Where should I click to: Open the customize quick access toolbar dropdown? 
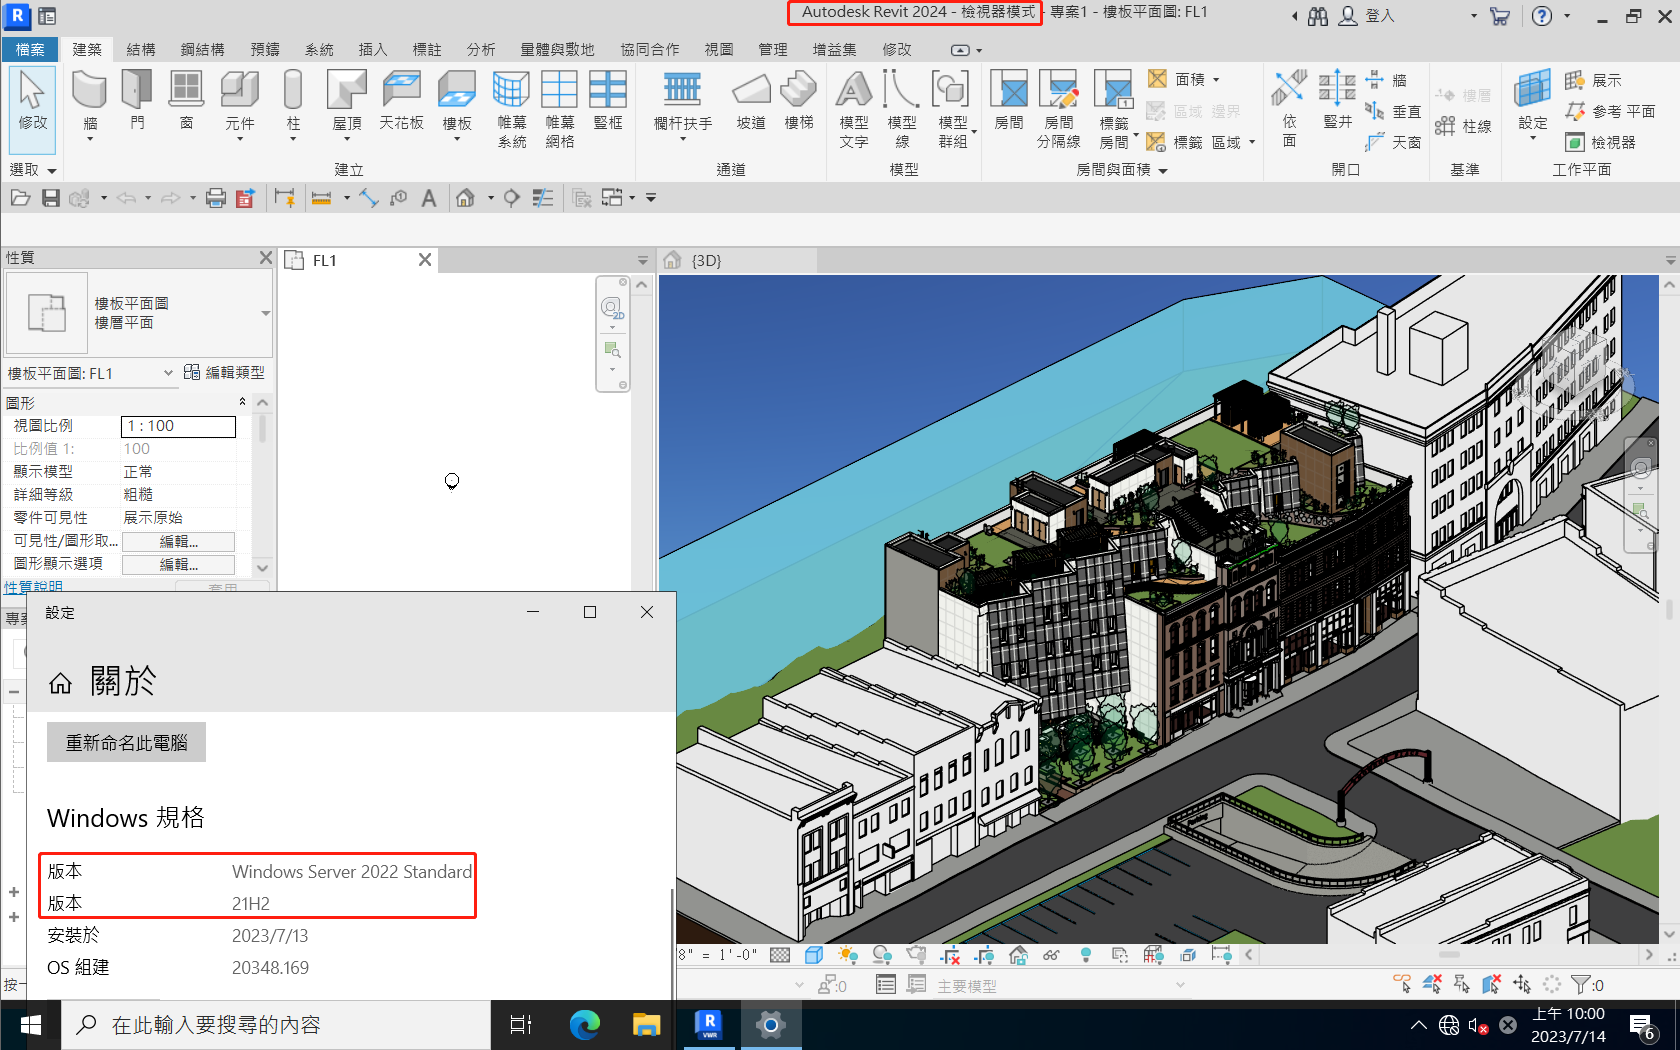[651, 198]
